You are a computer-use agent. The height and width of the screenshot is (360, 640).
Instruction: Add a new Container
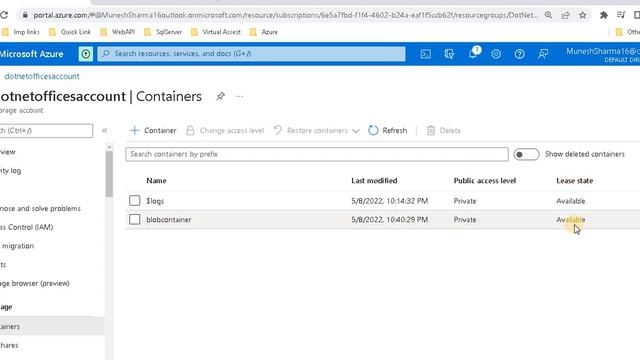point(153,131)
